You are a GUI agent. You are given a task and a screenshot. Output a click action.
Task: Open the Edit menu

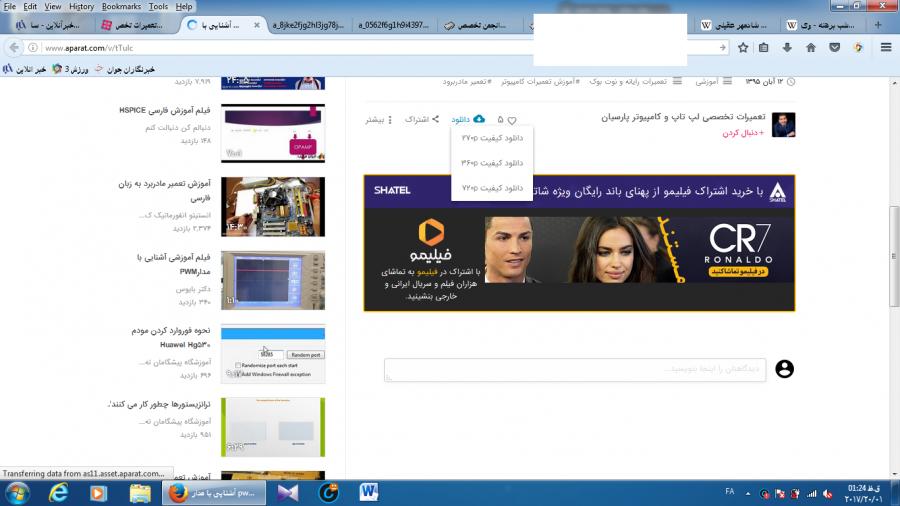click(x=30, y=6)
